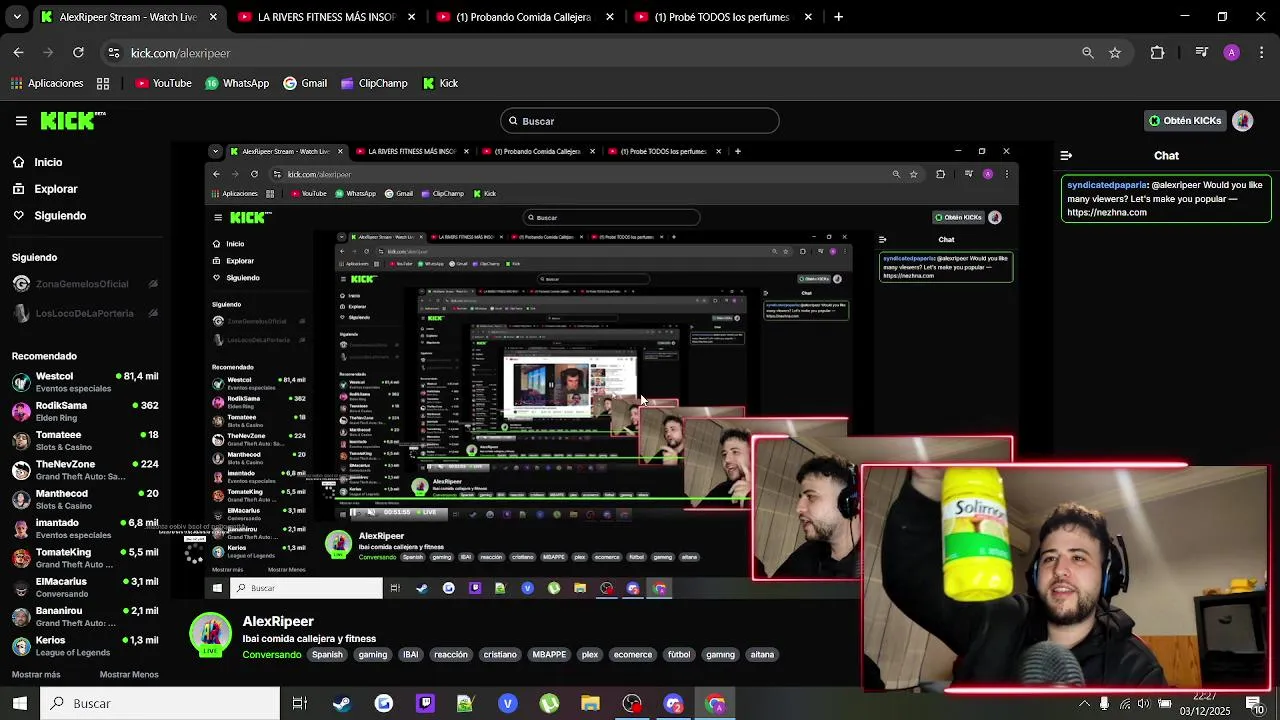
Task: Click the webcam overlay with Solimo bottle
Action: [x=1066, y=578]
